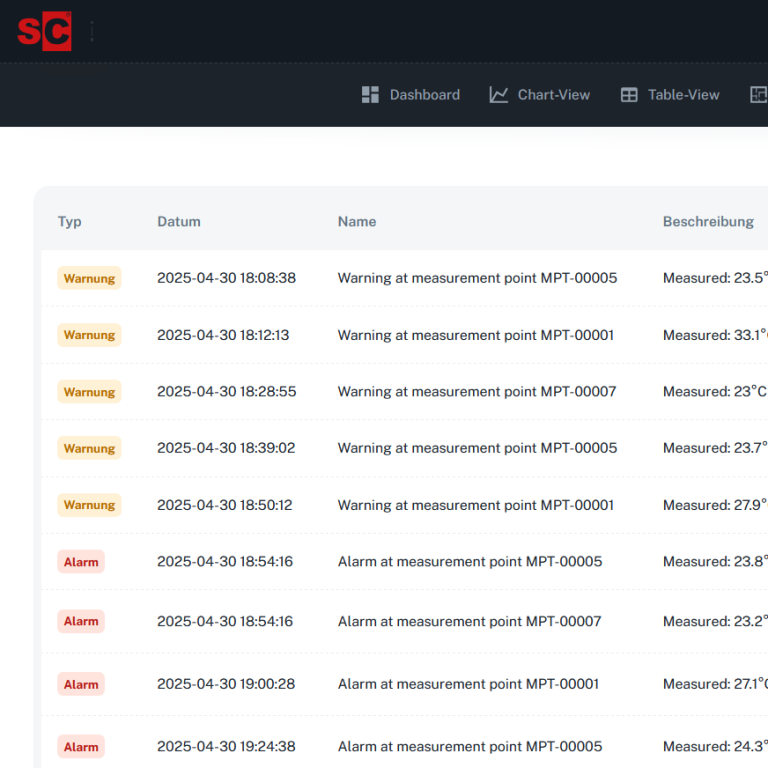Open the Dashboard menu item
This screenshot has height=768, width=768.
point(424,95)
